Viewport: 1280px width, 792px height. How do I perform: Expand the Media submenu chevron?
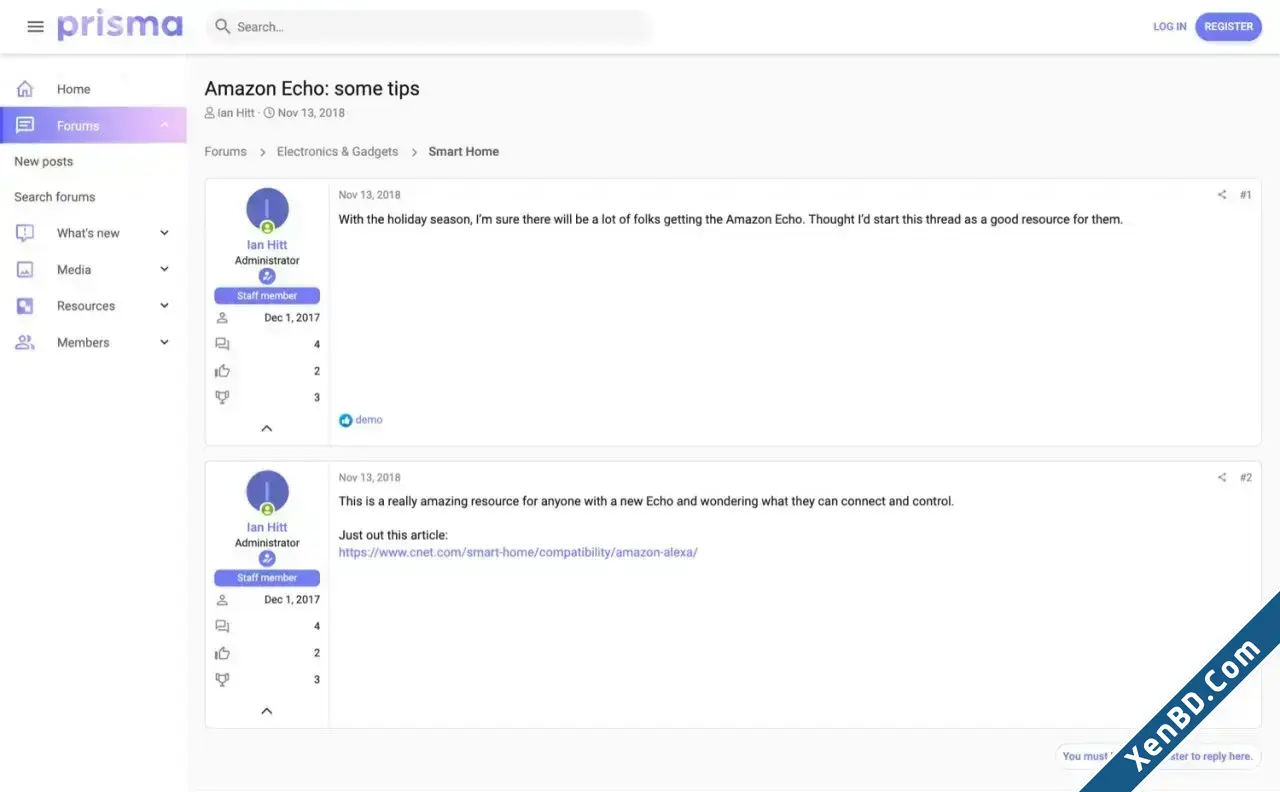click(x=165, y=269)
